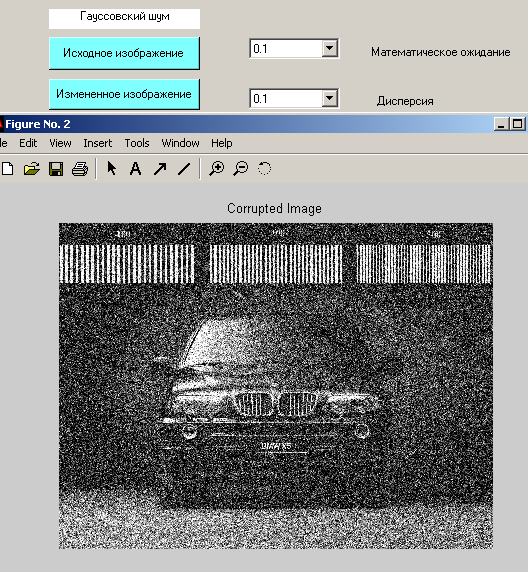Image resolution: width=528 pixels, height=572 pixels.
Task: Activate the Rotate 3D tool
Action: click(x=265, y=169)
